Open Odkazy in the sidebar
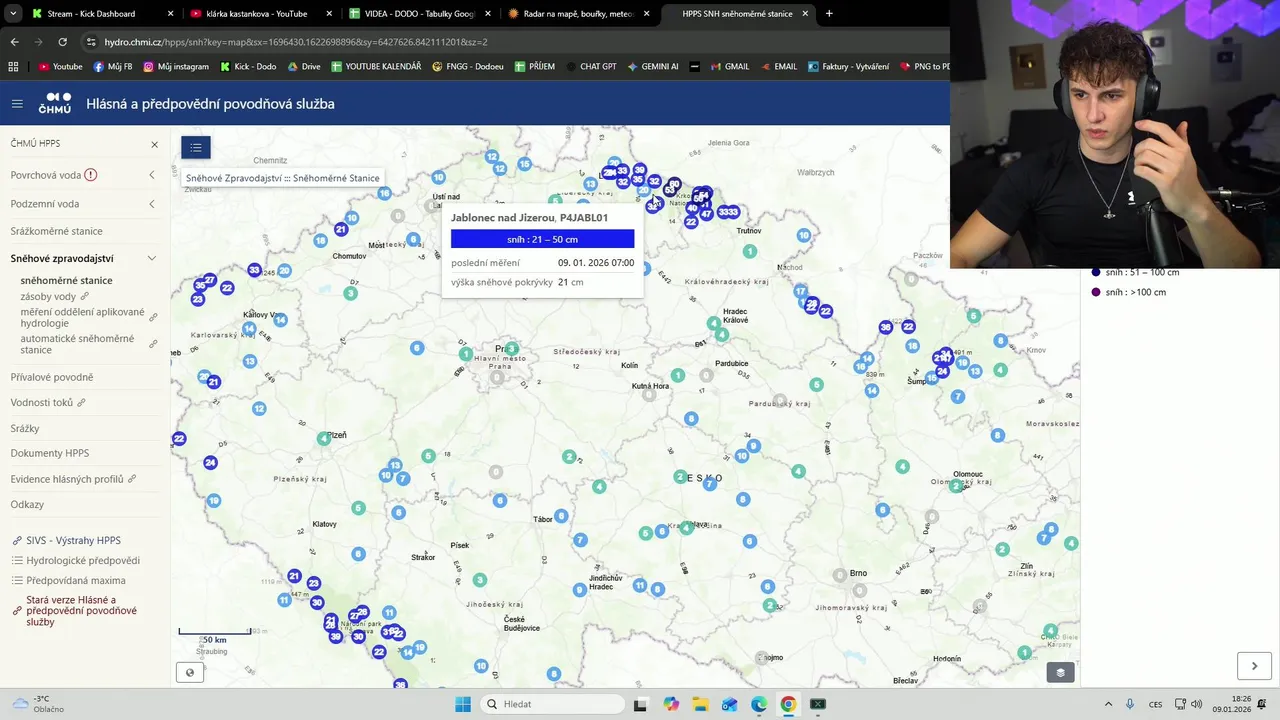 [x=27, y=505]
